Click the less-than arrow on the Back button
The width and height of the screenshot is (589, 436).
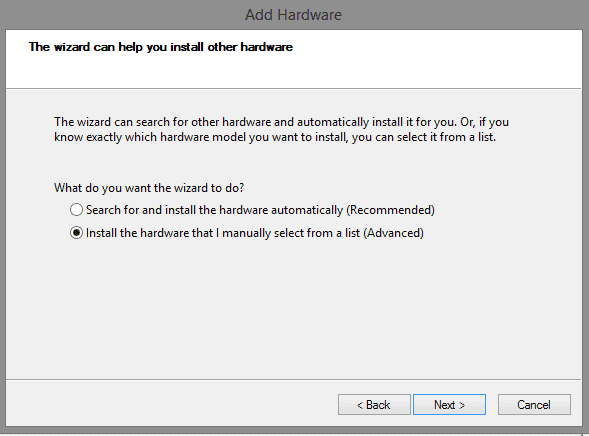tap(360, 405)
